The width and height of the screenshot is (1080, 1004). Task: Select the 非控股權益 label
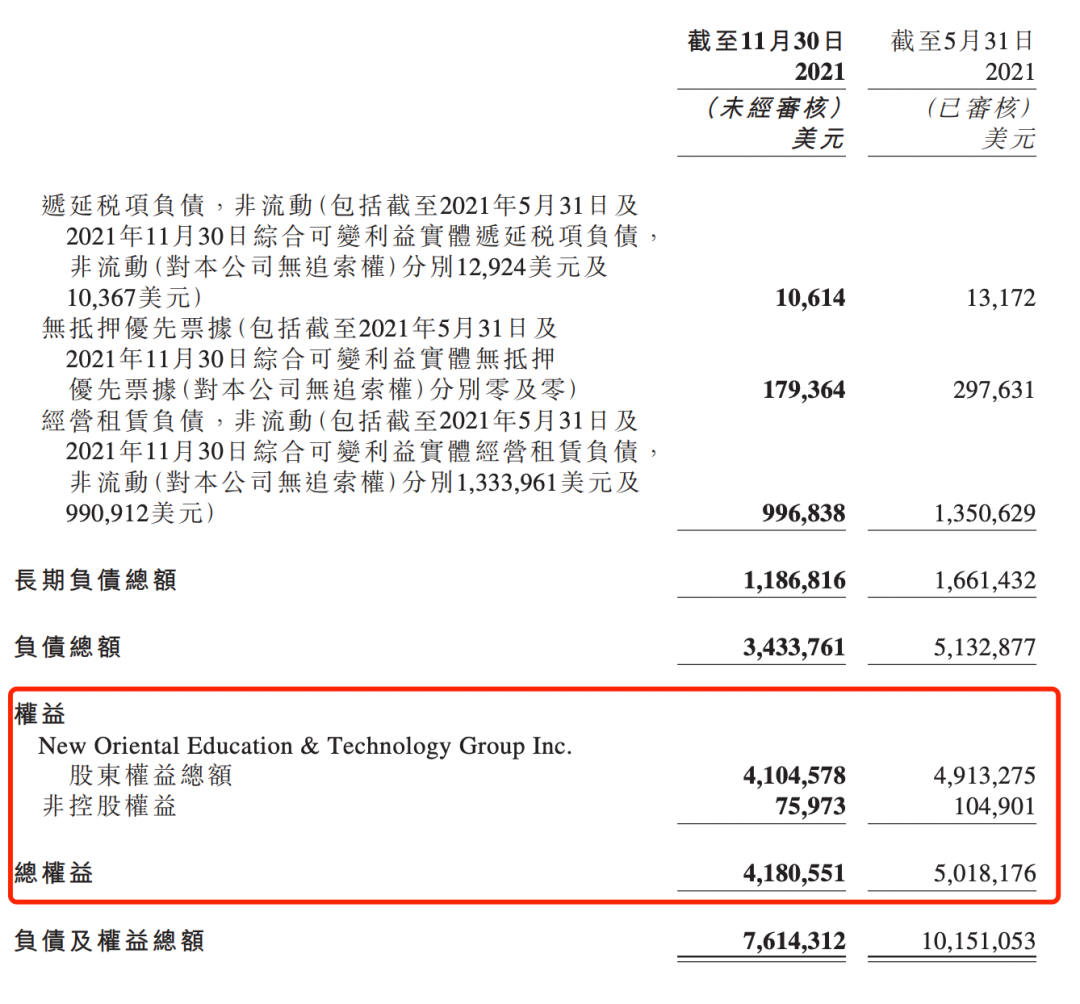coord(110,806)
